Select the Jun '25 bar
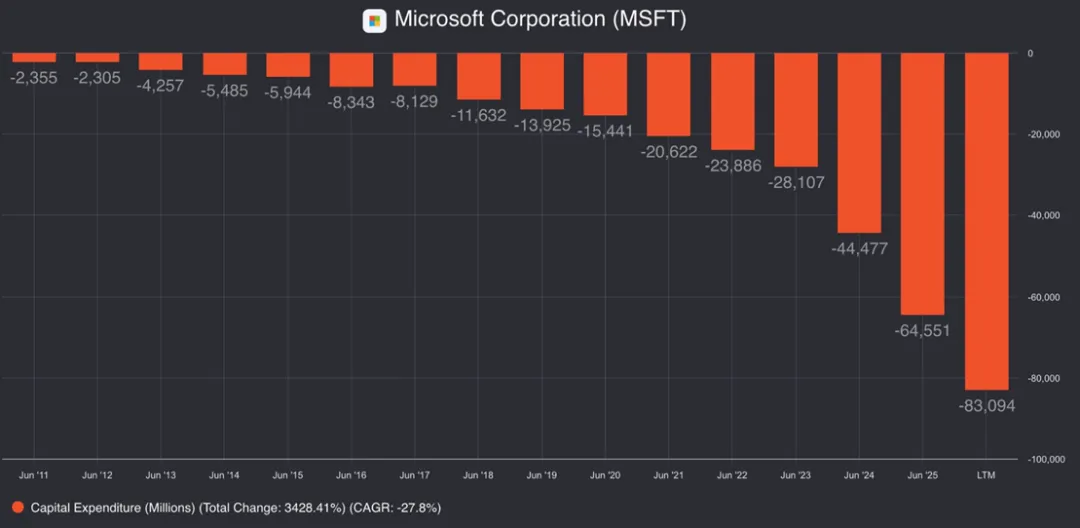 [x=923, y=183]
